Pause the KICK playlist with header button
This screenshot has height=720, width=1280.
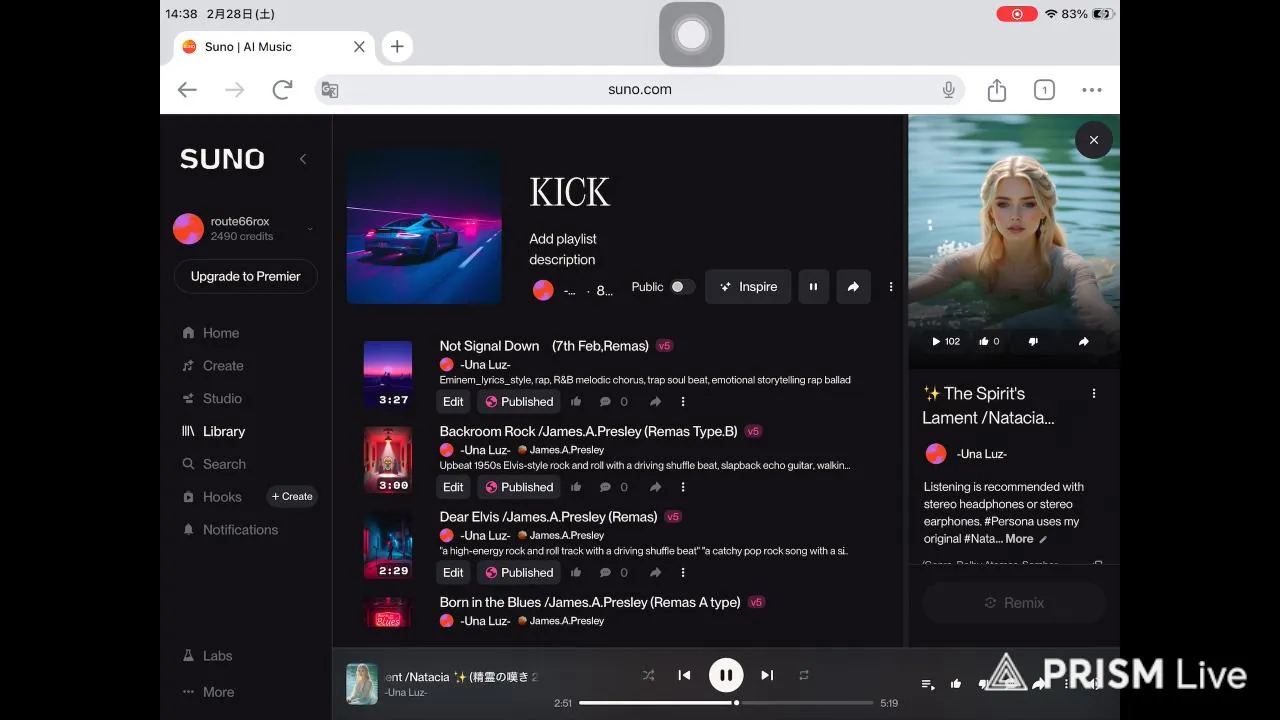coord(813,287)
